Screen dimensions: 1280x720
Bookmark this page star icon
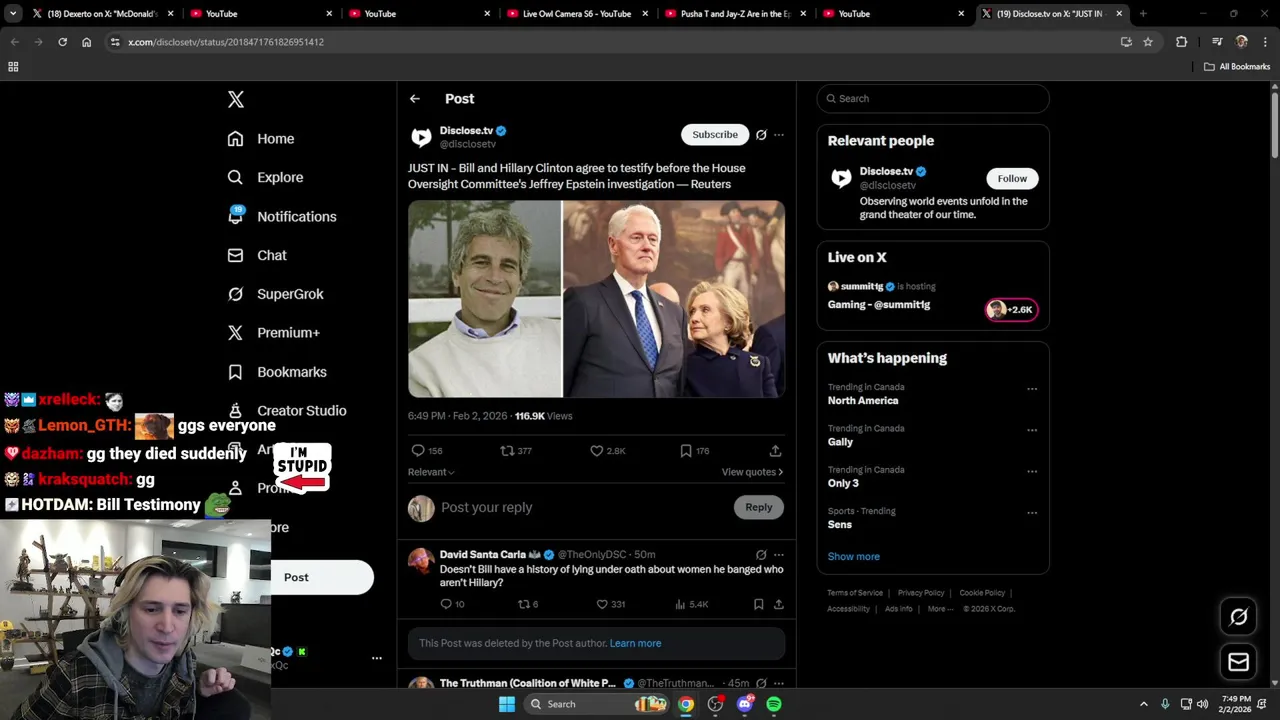coord(1148,42)
